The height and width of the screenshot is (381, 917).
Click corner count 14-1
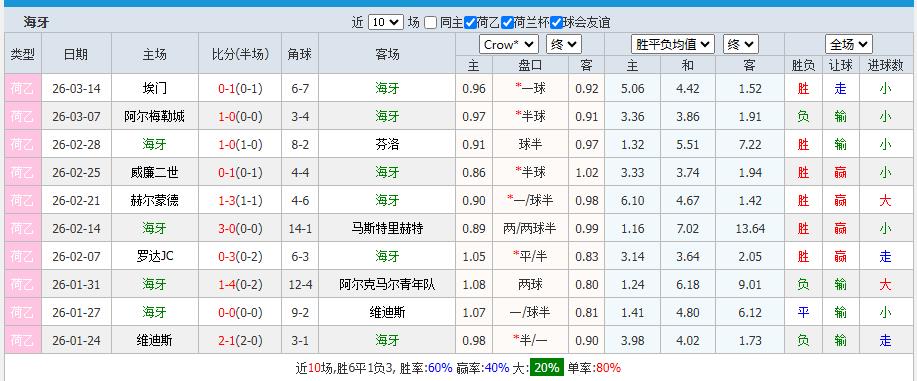point(300,229)
